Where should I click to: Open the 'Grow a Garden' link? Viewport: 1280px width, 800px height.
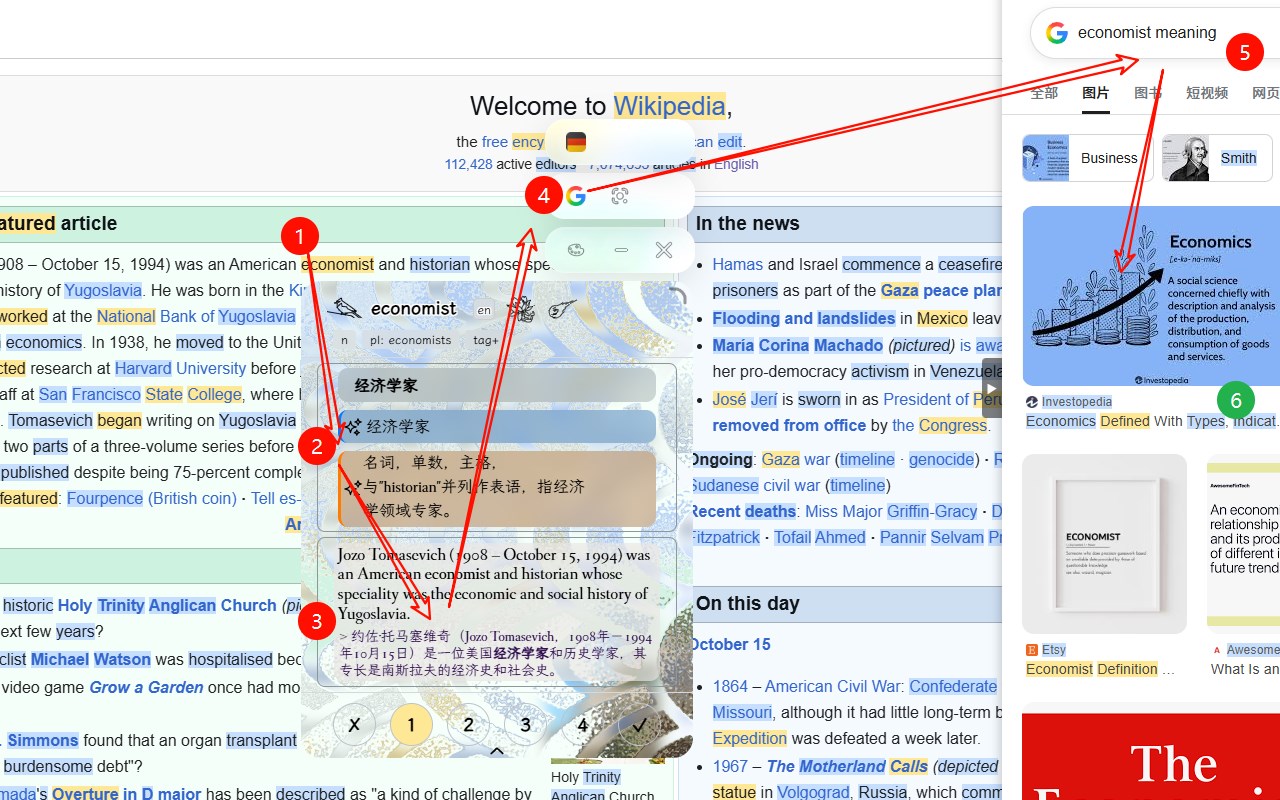click(x=146, y=687)
